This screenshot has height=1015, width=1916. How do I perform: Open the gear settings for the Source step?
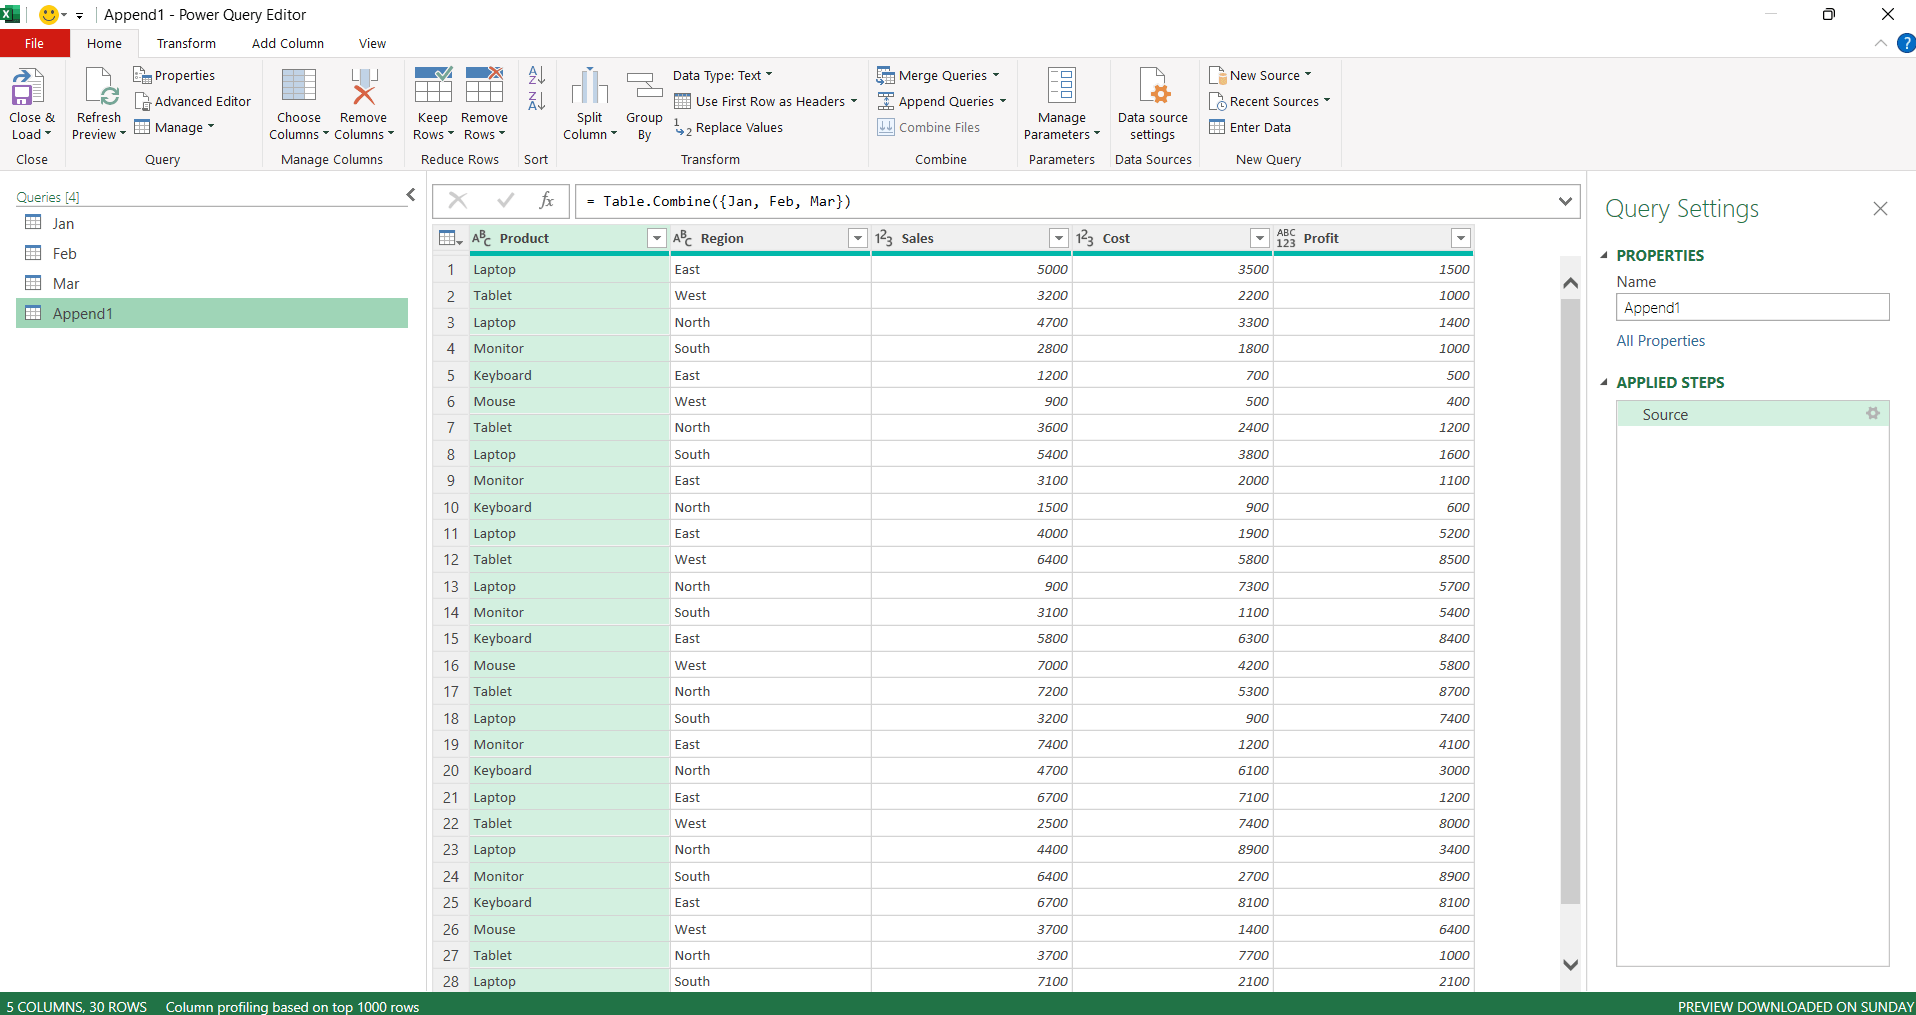click(1873, 414)
